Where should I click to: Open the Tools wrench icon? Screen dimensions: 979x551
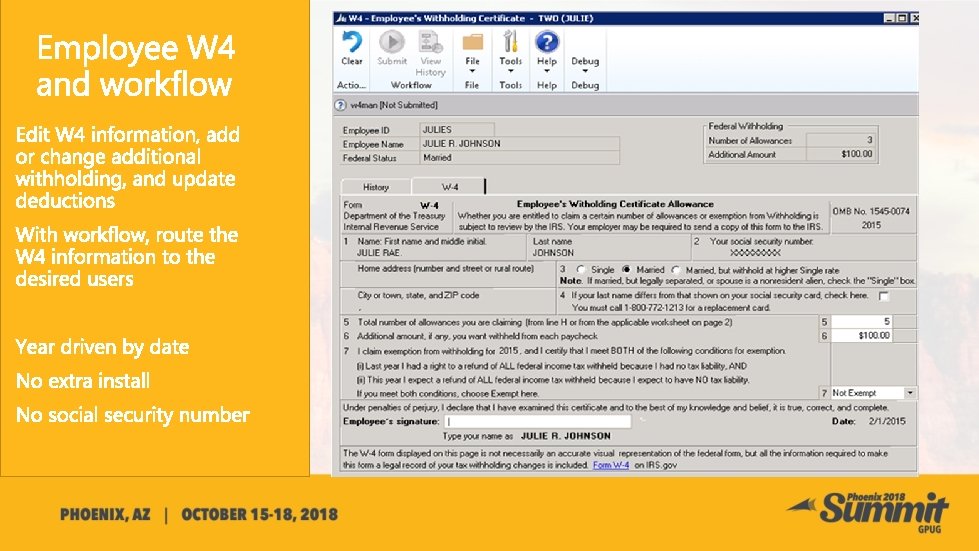pyautogui.click(x=510, y=42)
